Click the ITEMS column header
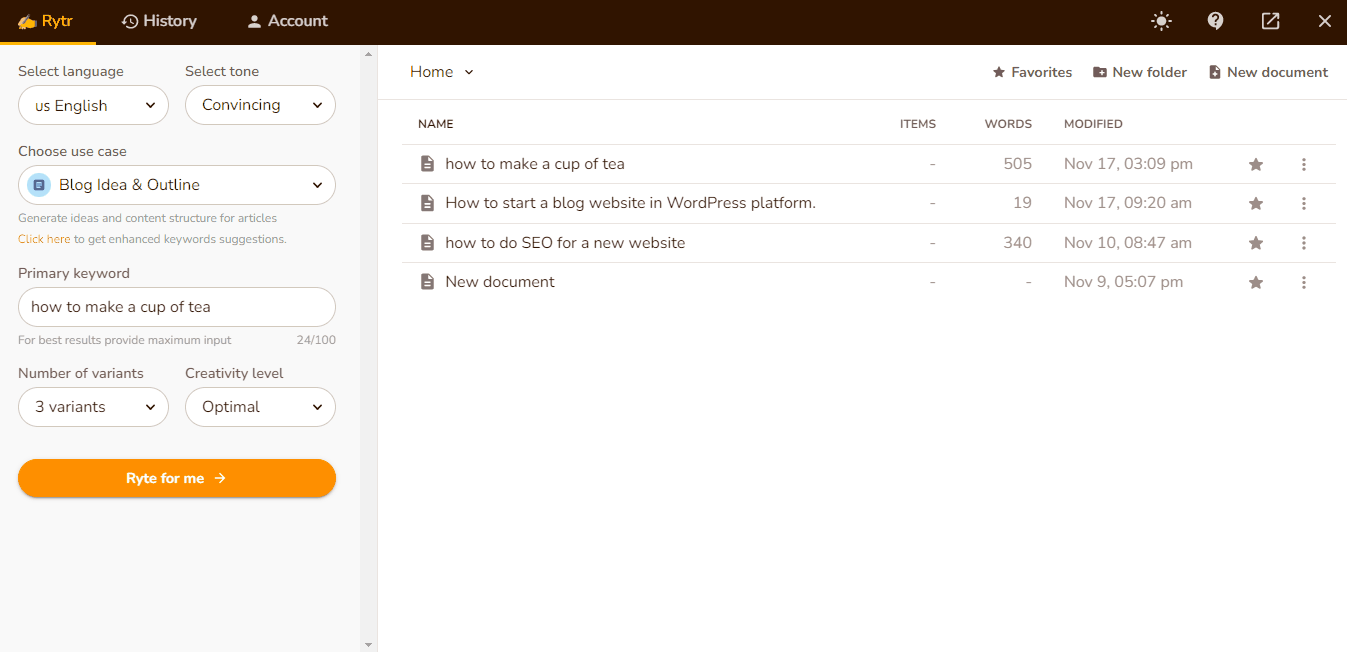The height and width of the screenshot is (652, 1347). (918, 124)
